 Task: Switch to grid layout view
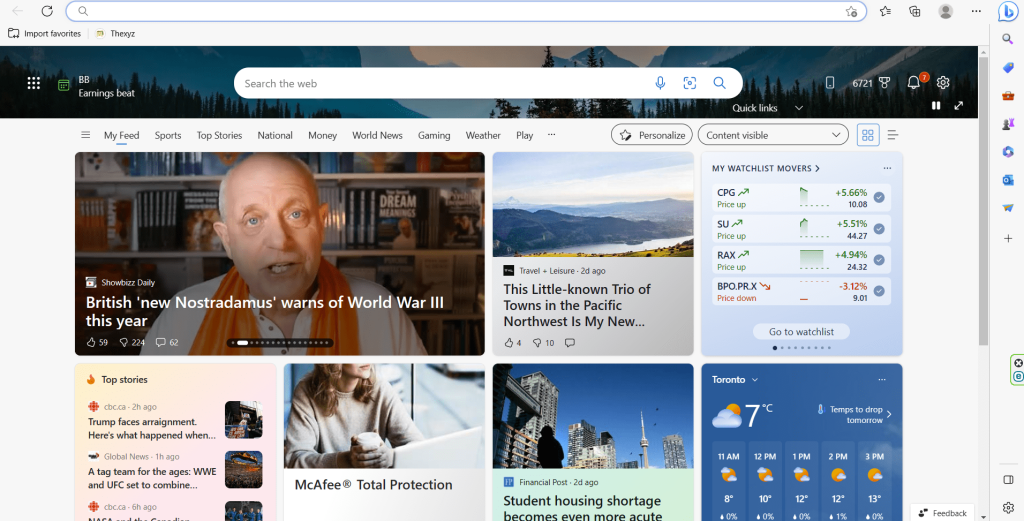867,135
